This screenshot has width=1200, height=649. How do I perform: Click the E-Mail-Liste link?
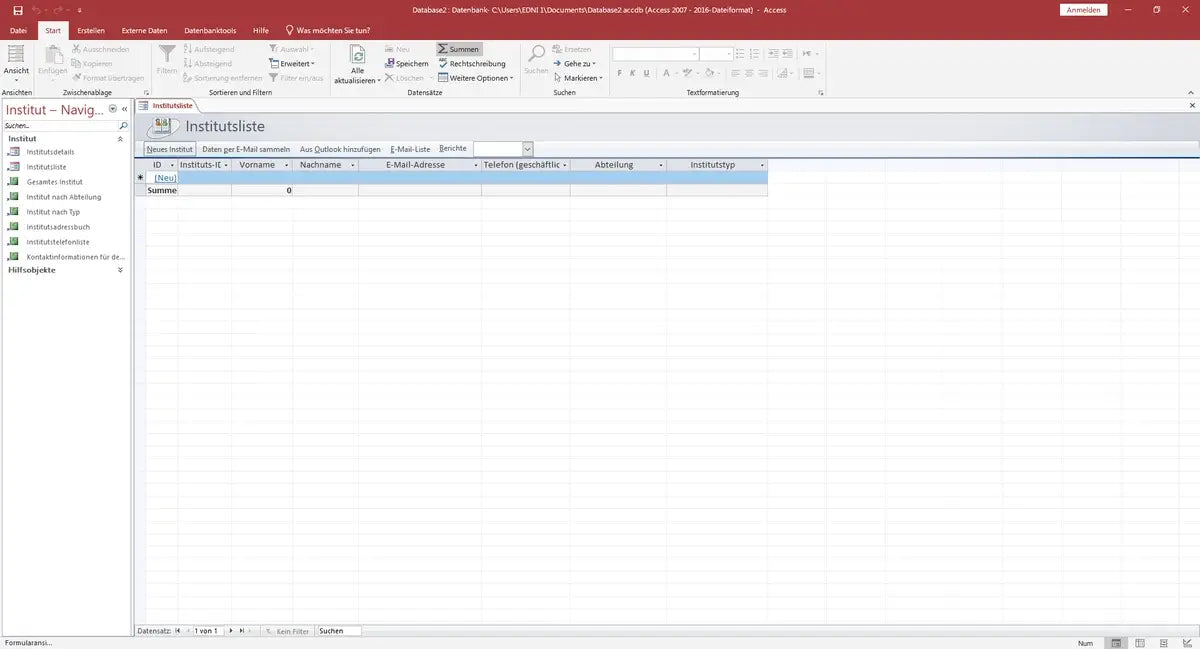pyautogui.click(x=410, y=148)
